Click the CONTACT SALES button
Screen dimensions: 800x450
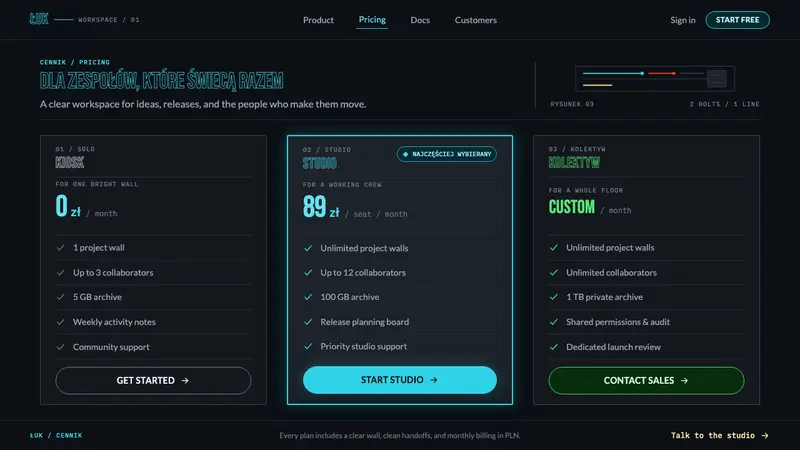click(x=646, y=381)
